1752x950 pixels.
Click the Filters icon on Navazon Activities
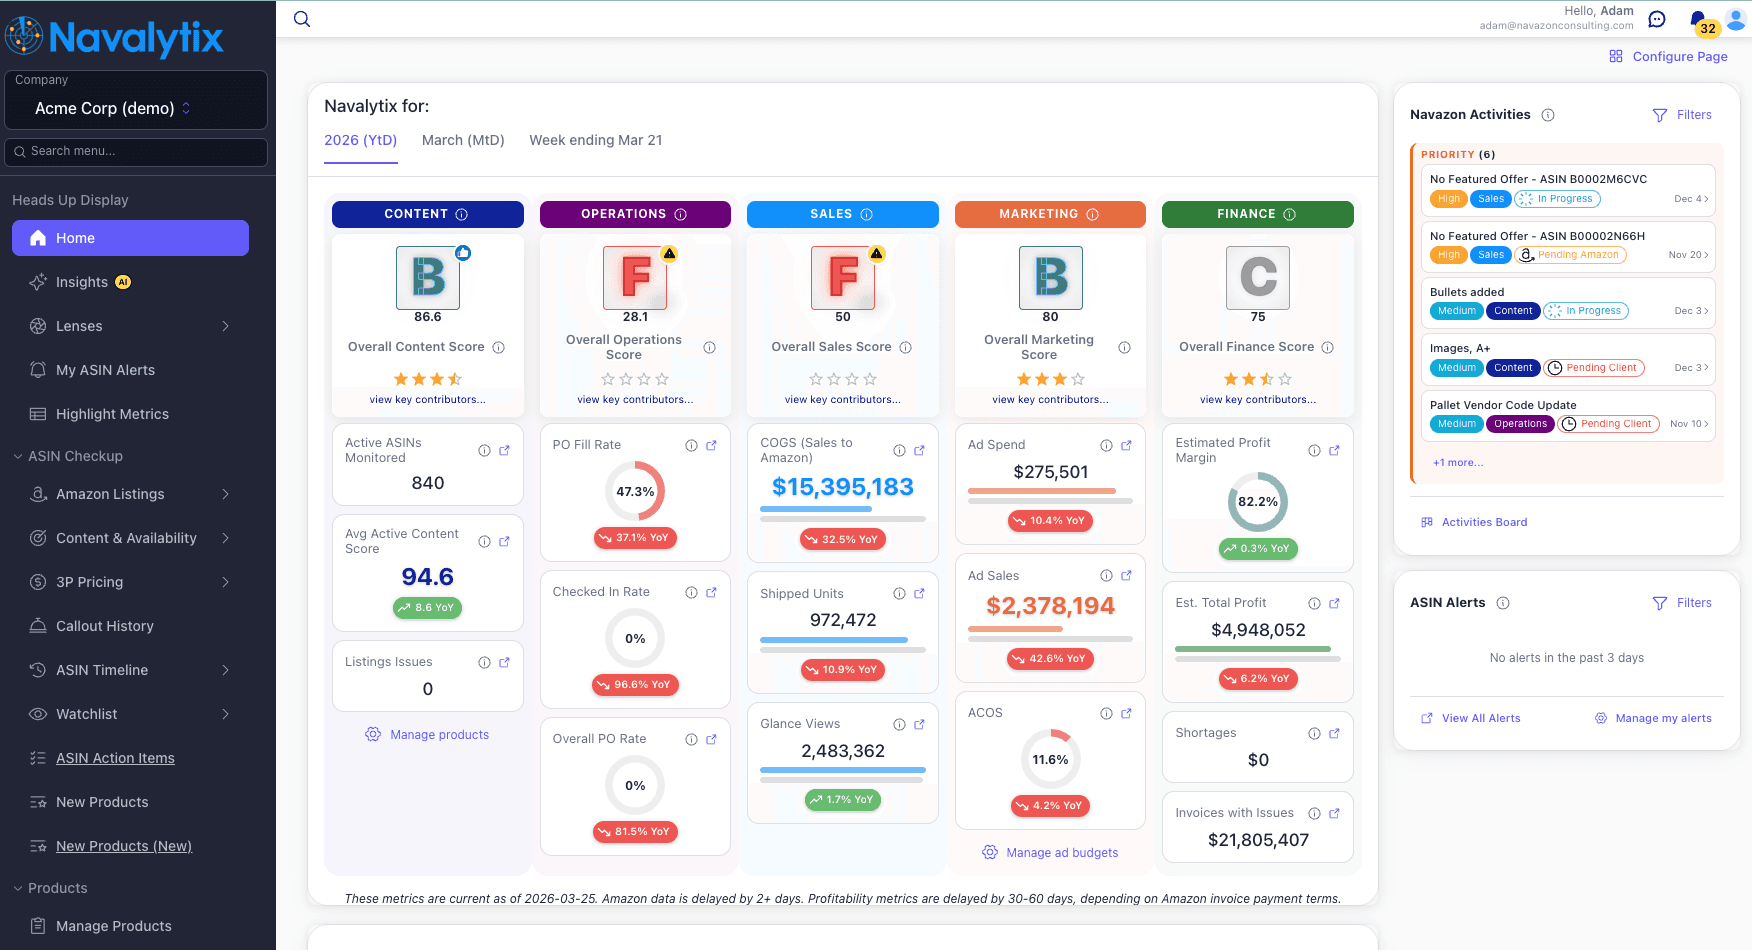[x=1659, y=114]
